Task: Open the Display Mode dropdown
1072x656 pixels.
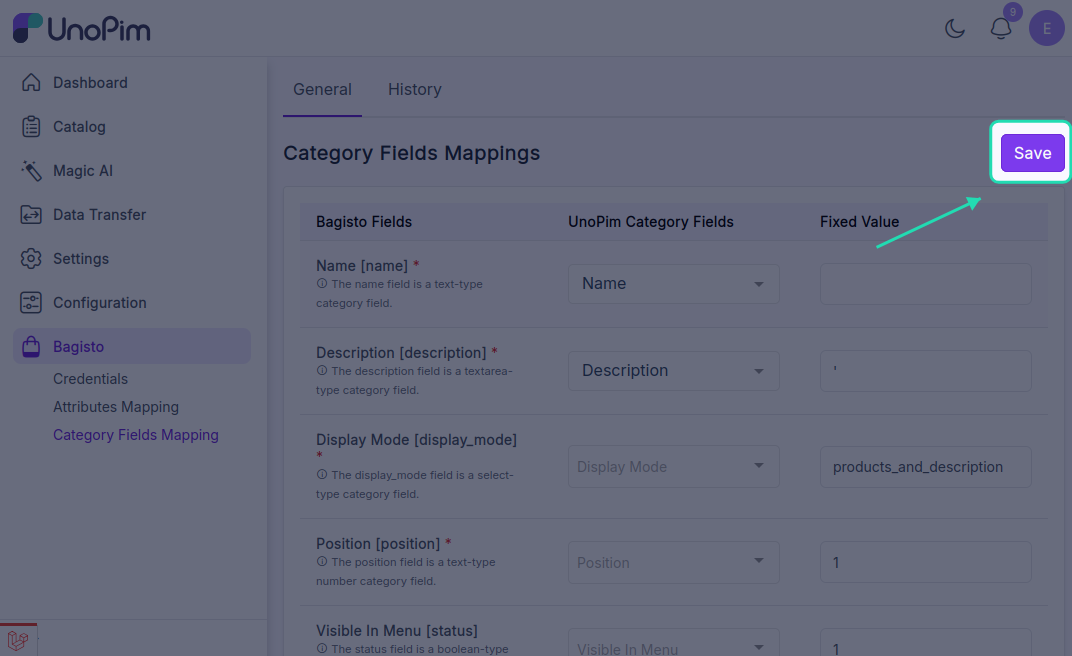Action: click(x=673, y=467)
